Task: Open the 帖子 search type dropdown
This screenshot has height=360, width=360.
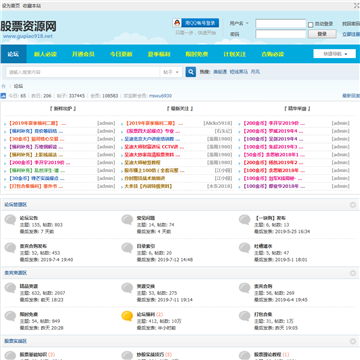Action: point(171,72)
